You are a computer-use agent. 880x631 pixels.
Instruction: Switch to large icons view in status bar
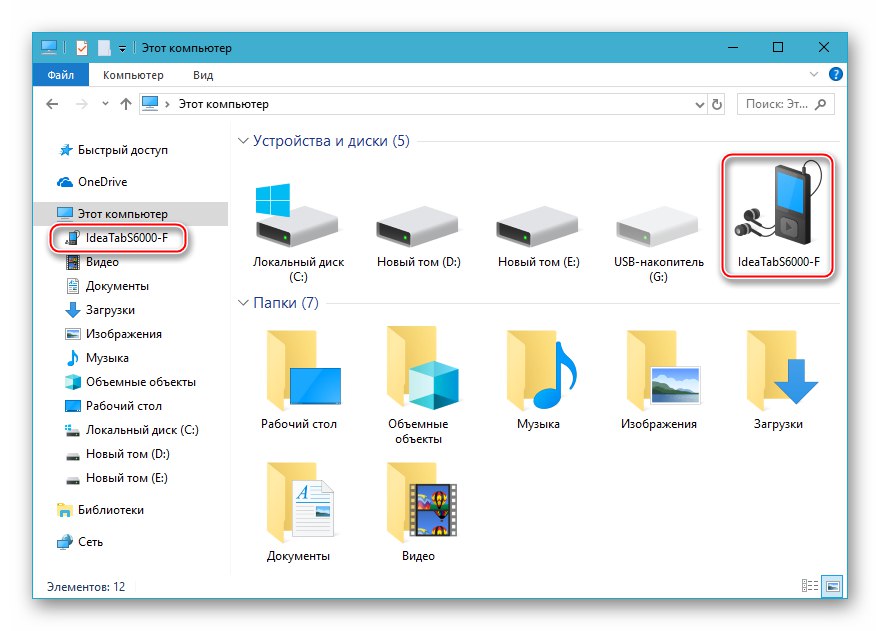(832, 586)
